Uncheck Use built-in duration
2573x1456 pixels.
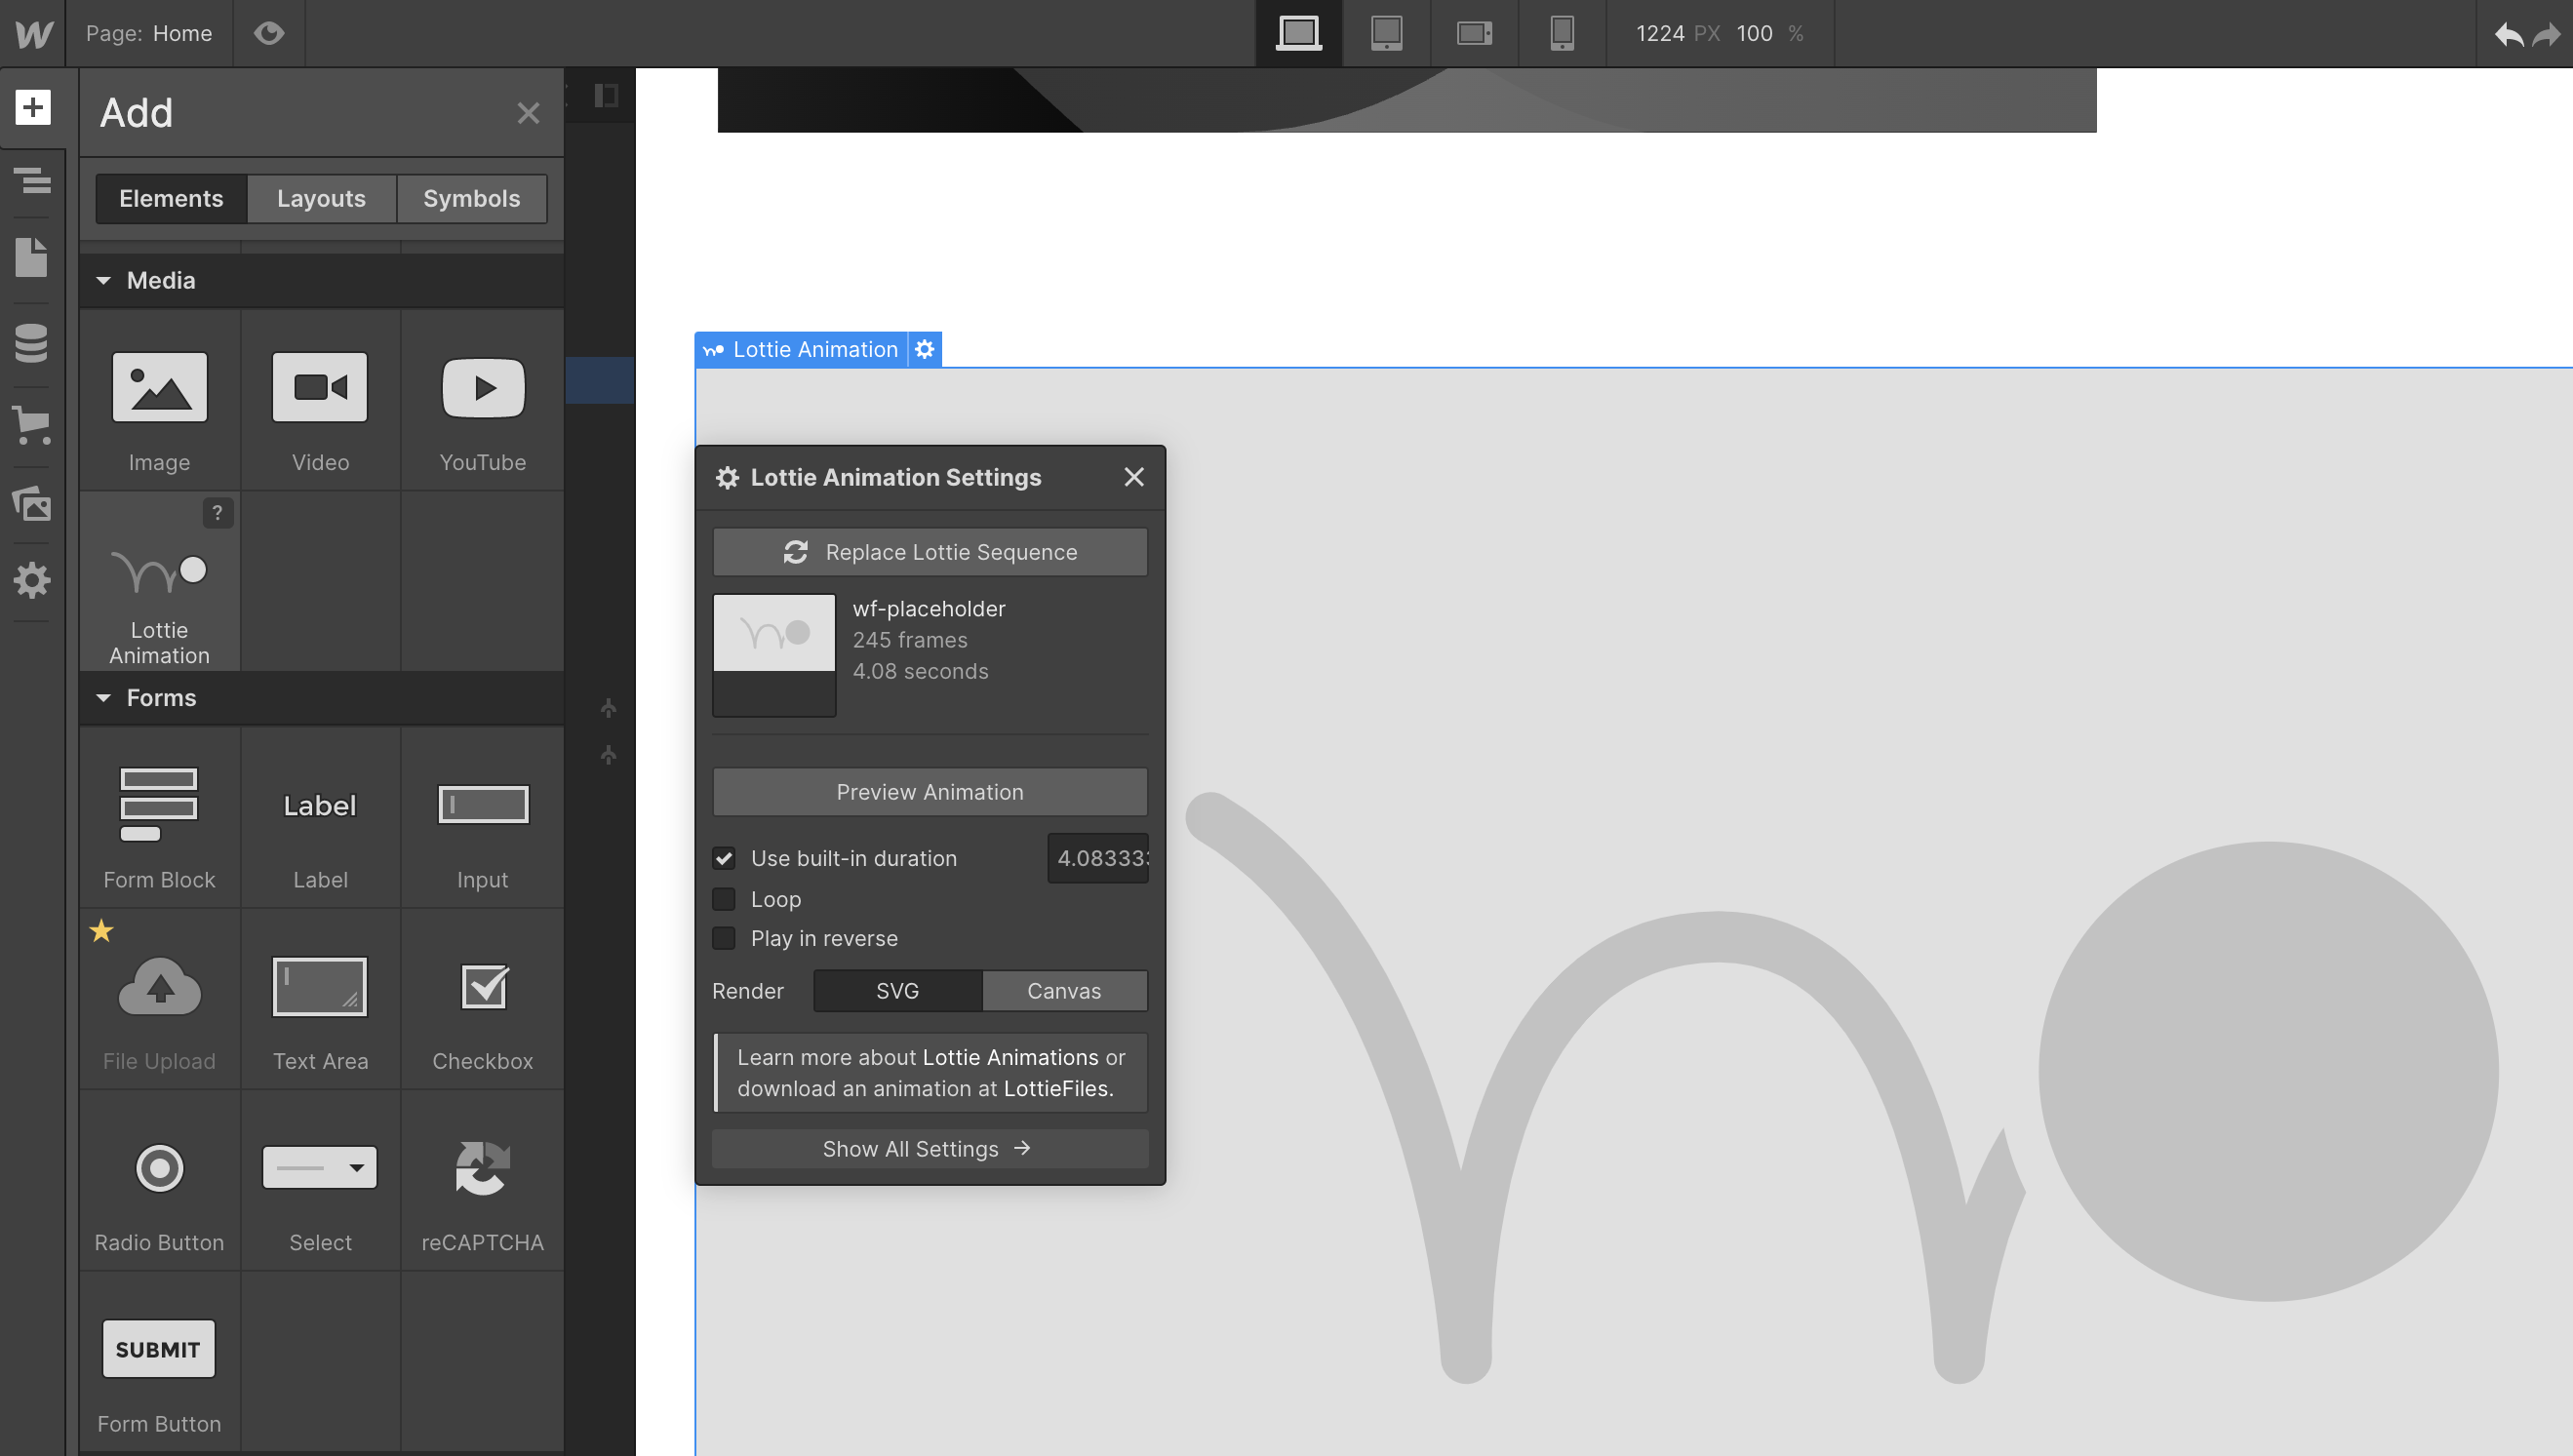pyautogui.click(x=724, y=858)
